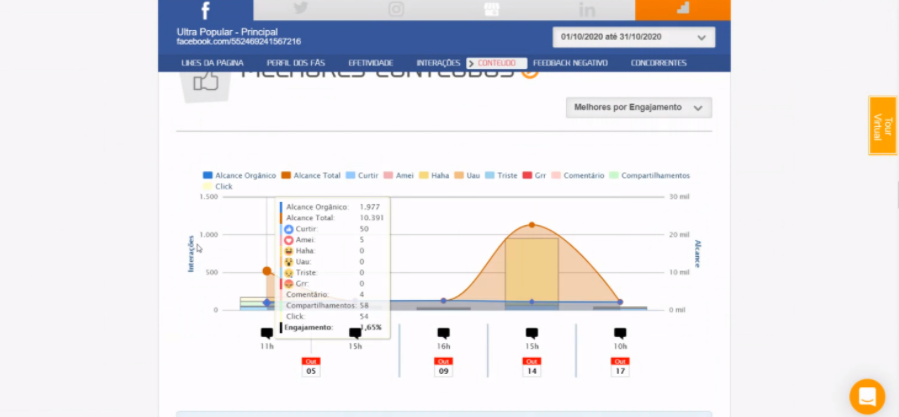Viewport: 899px width, 417px height.
Task: Open the Feedback Negativo tab
Action: click(x=568, y=63)
